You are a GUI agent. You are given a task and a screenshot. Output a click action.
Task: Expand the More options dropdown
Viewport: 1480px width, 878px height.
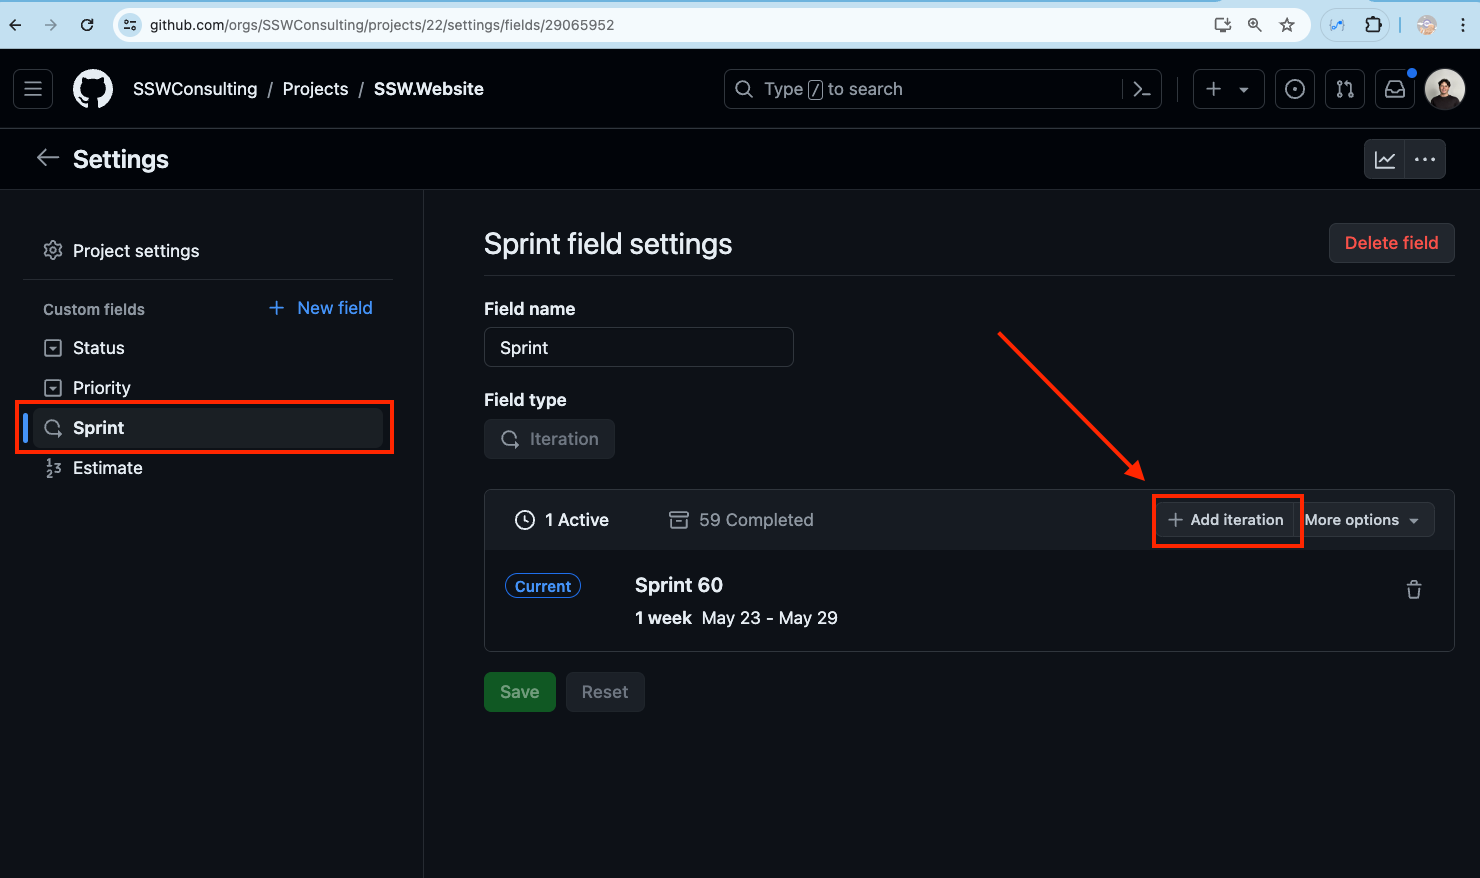click(x=1362, y=520)
